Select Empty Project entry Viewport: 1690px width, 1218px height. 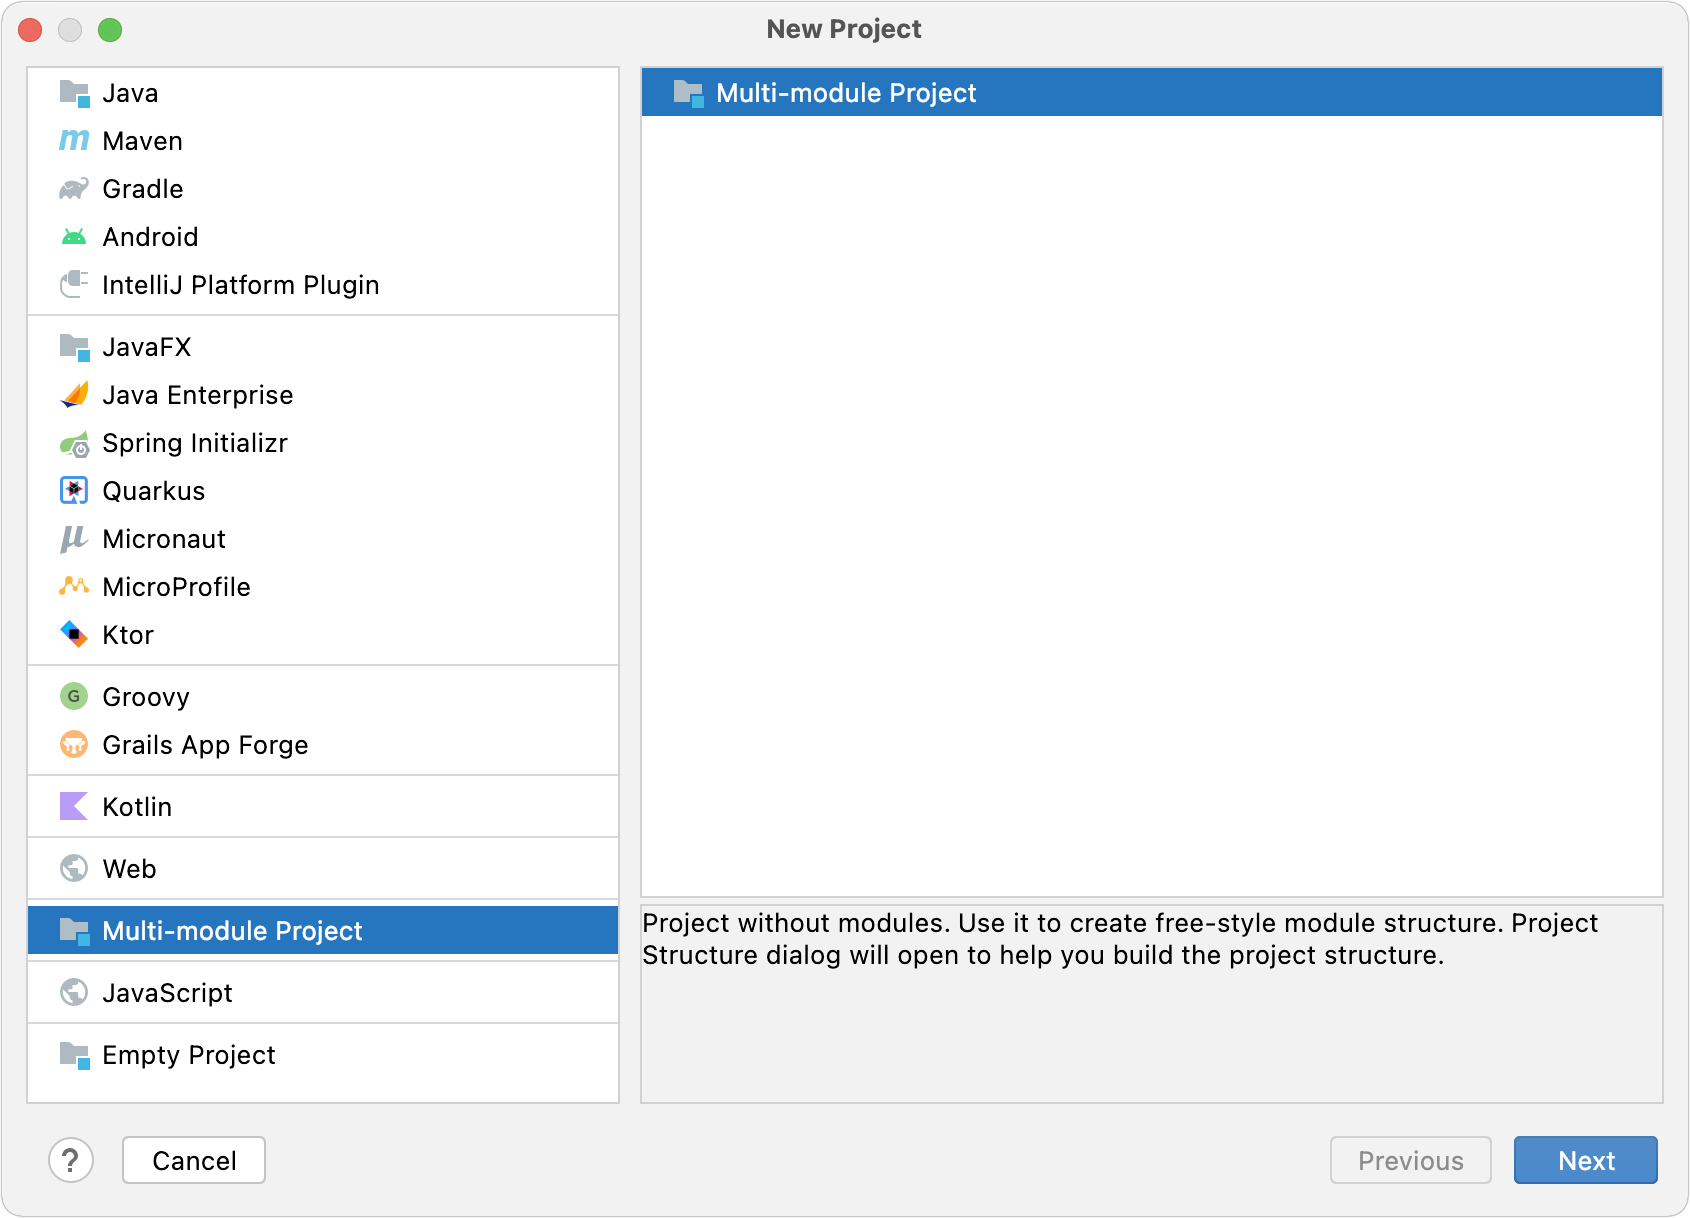323,1055
